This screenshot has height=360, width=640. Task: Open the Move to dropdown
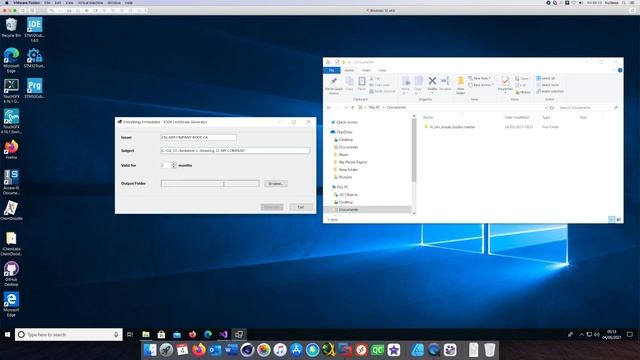tap(405, 85)
